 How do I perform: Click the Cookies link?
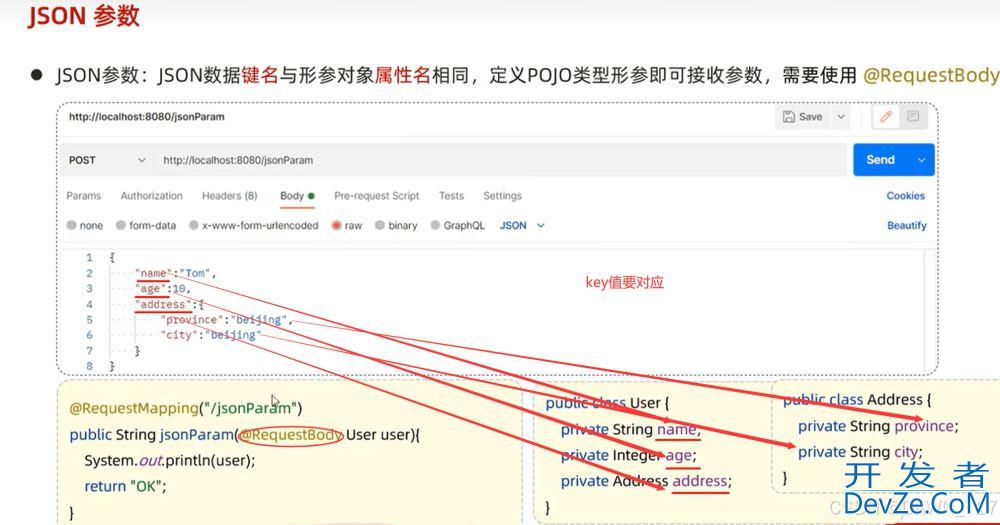(905, 196)
